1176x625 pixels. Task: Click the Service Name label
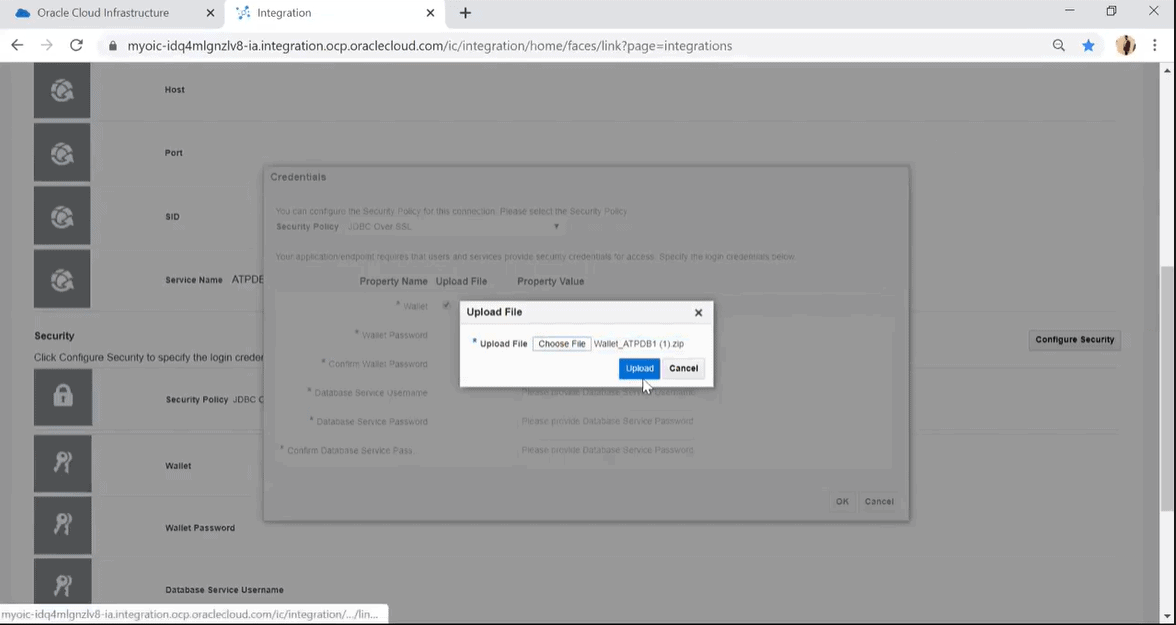[194, 280]
